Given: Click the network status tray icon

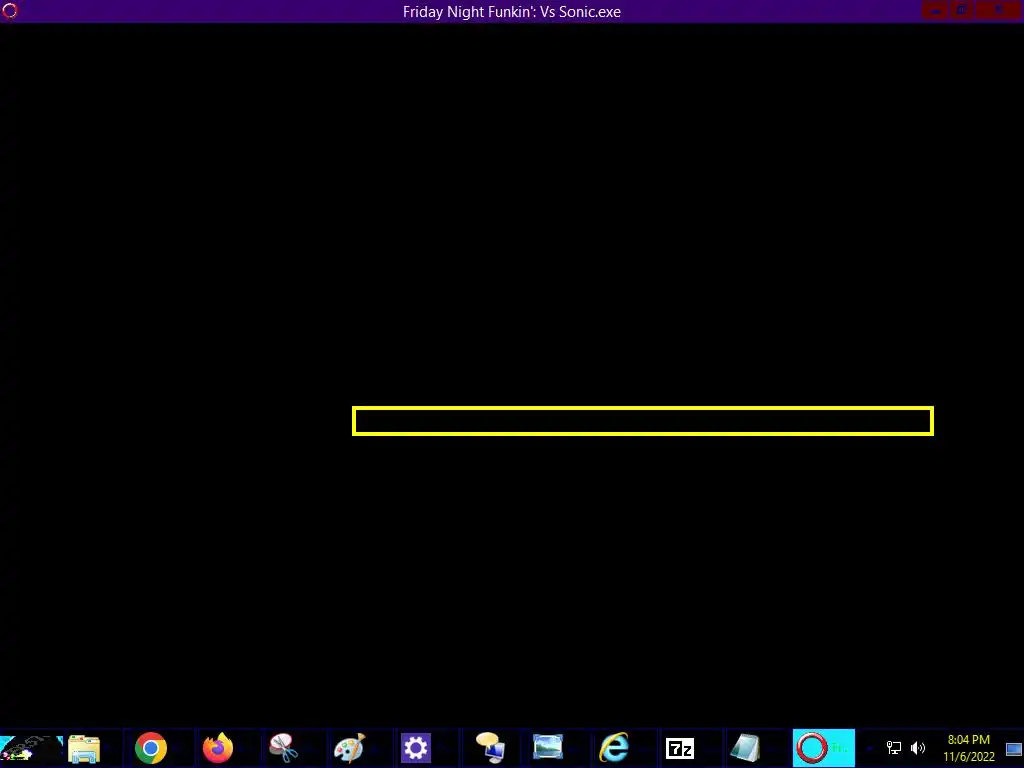Looking at the screenshot, I should coord(893,748).
